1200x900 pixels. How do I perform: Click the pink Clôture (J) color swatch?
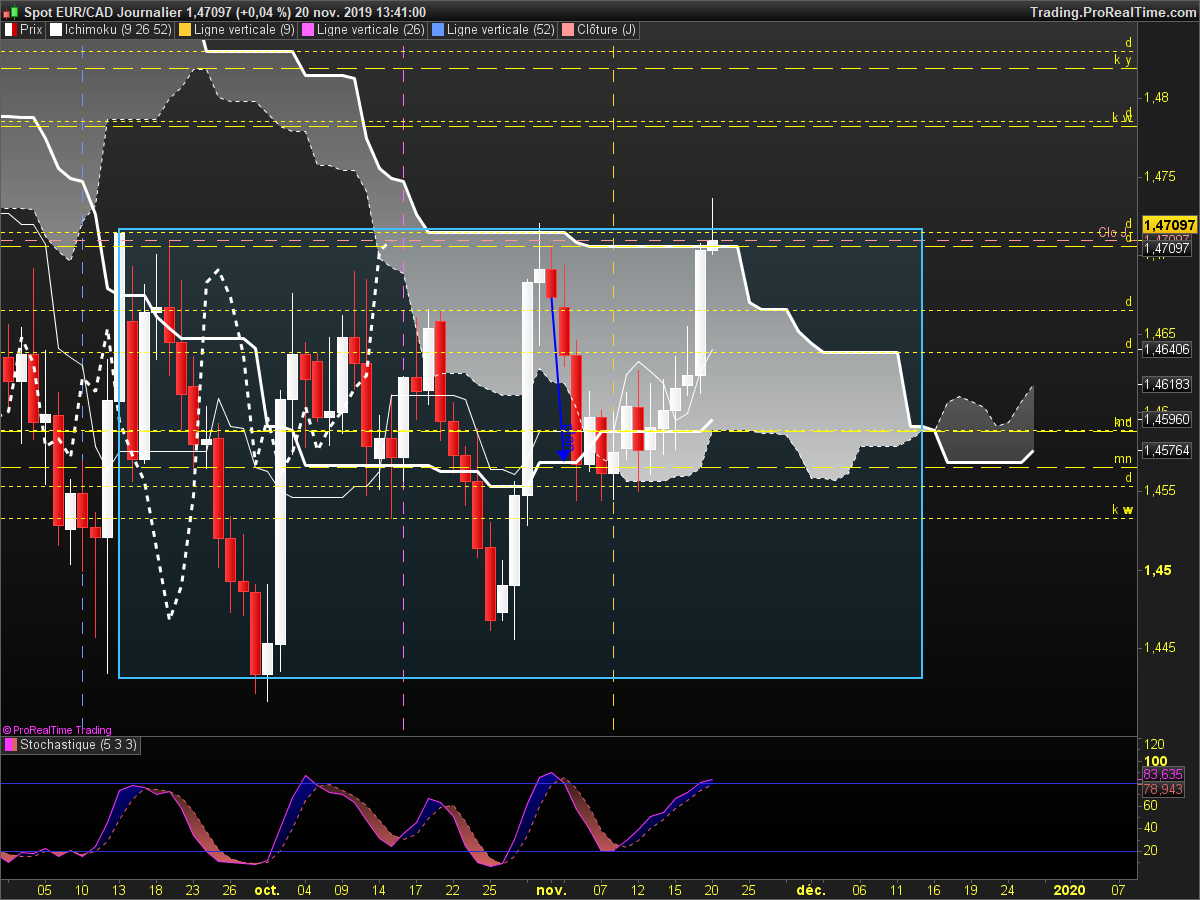point(567,30)
